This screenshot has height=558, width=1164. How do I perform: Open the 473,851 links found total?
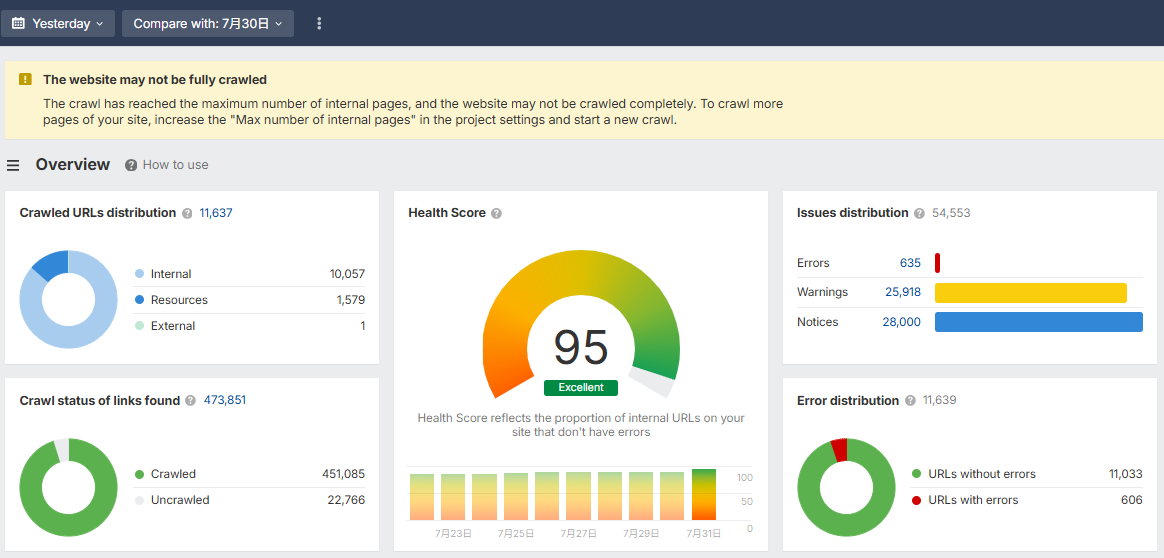(x=225, y=400)
